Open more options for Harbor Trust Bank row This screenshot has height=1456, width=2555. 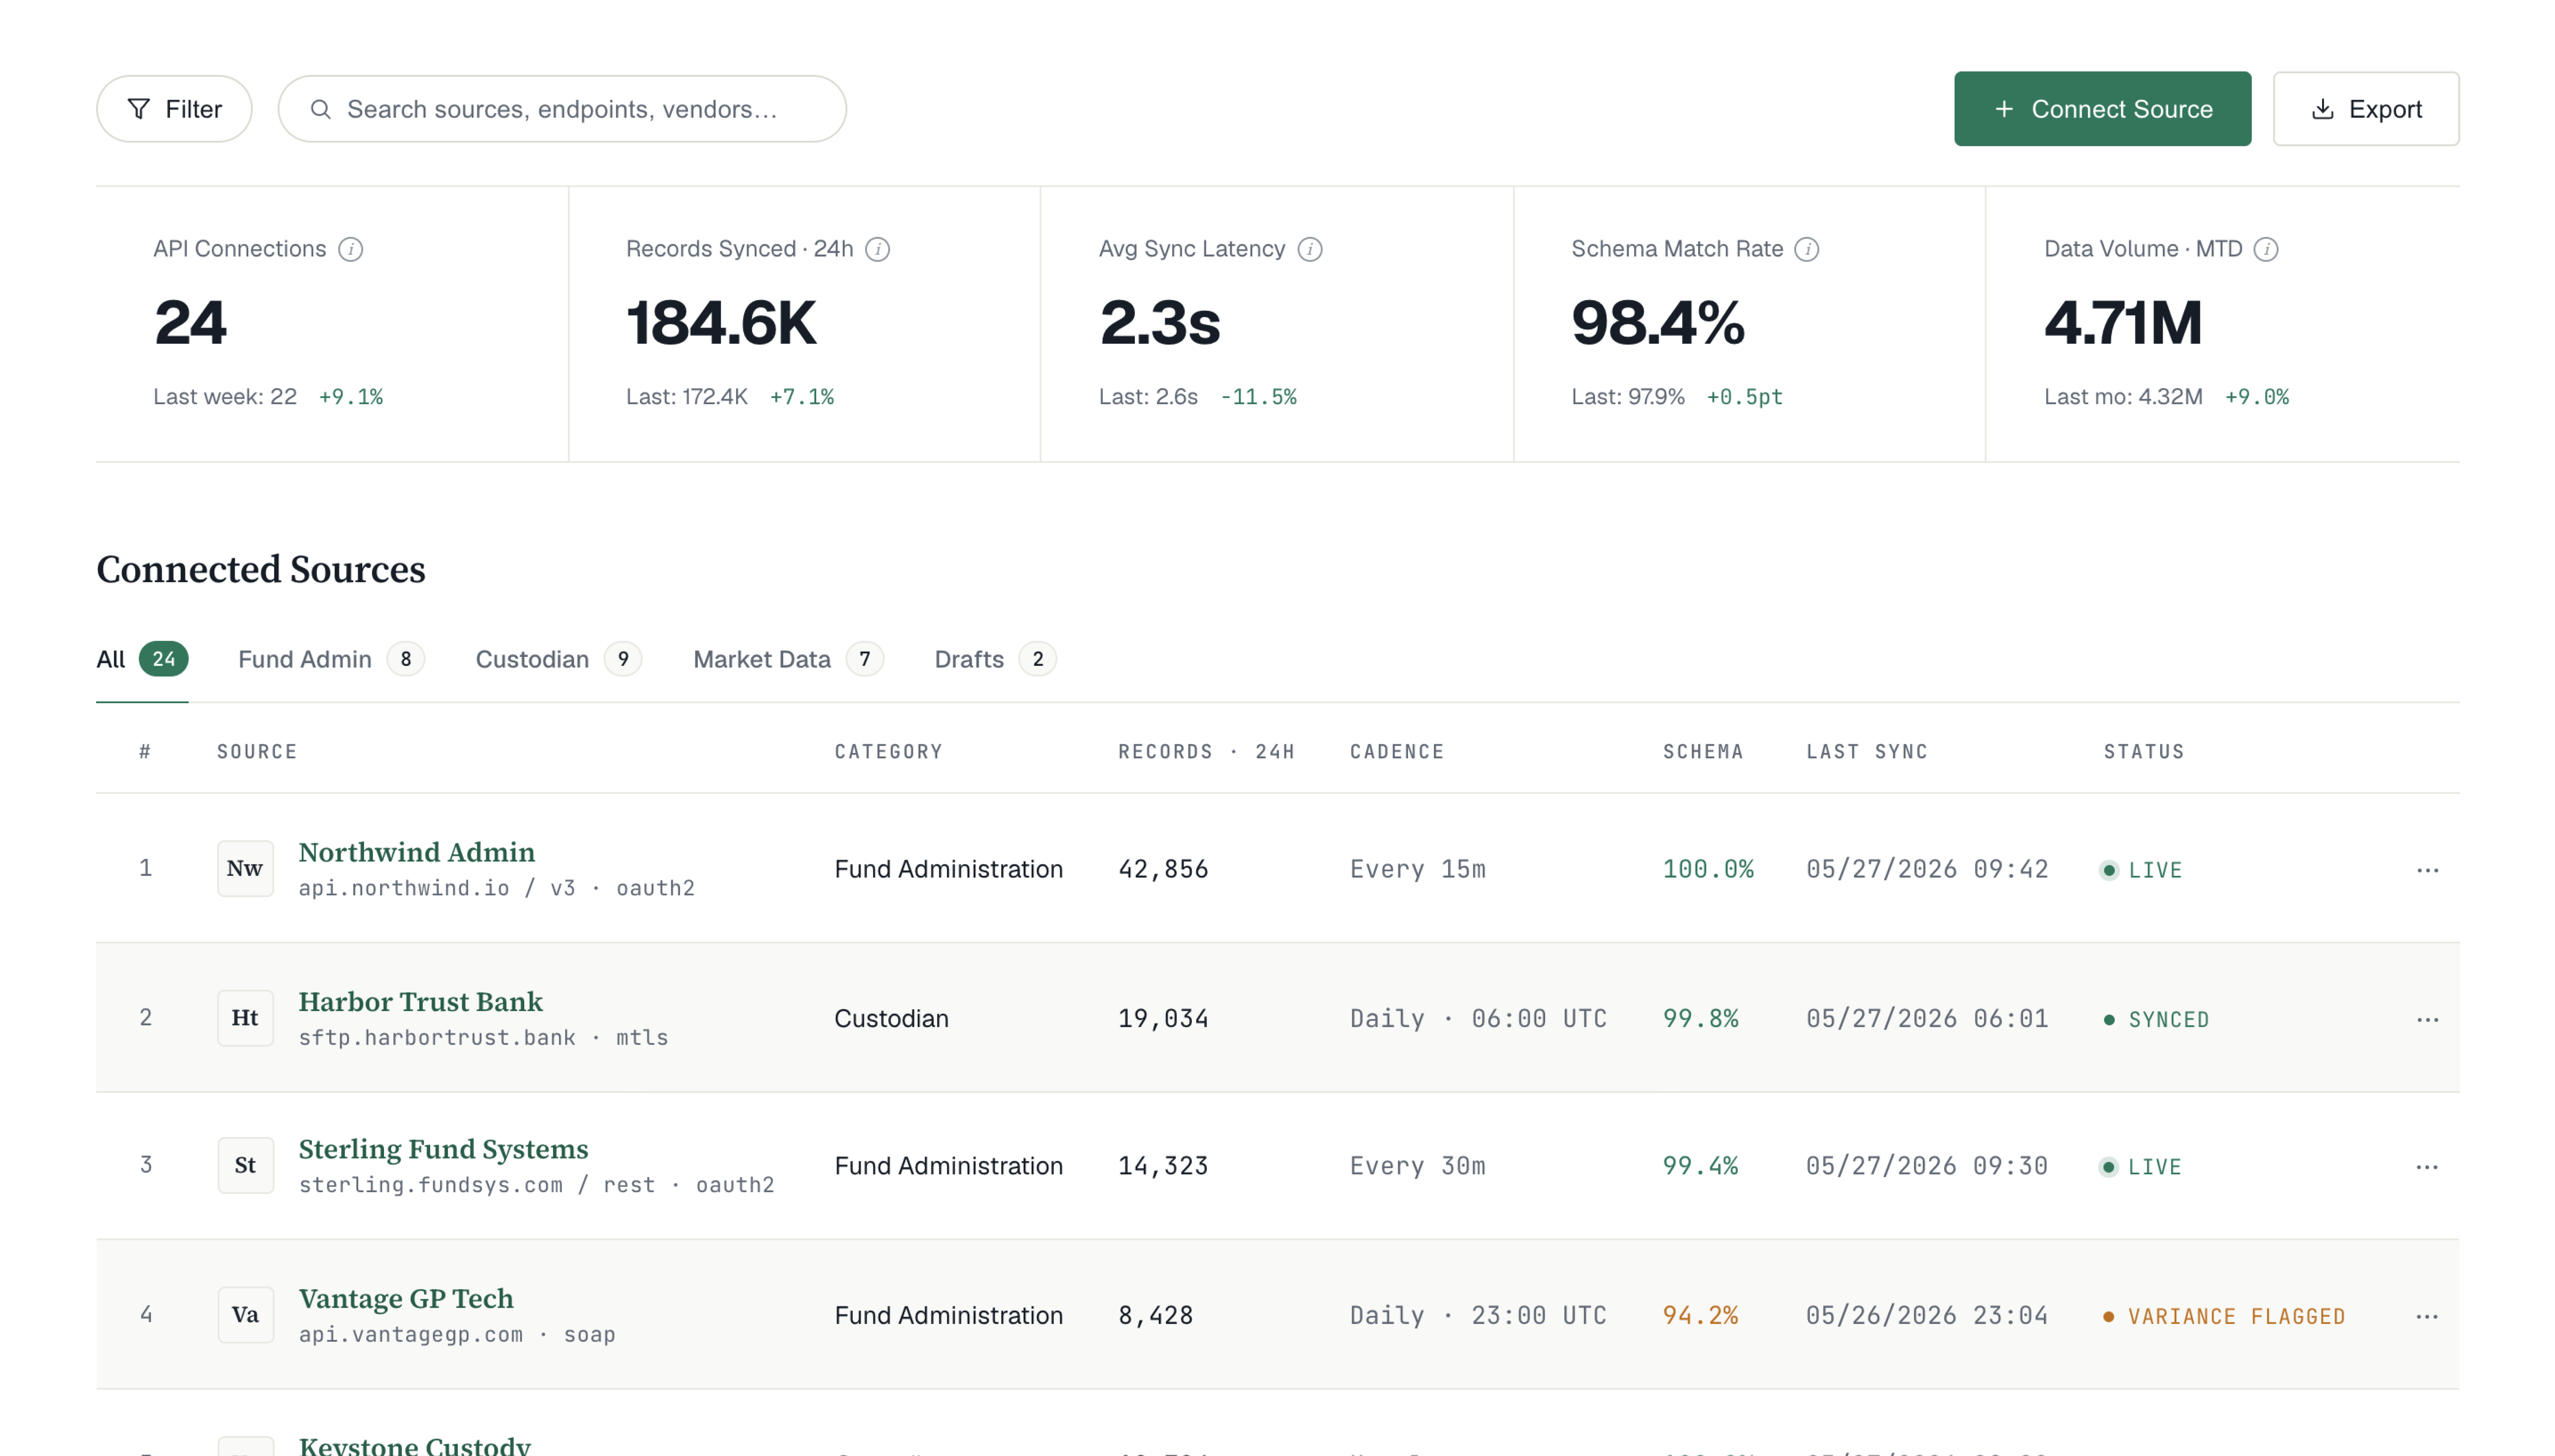2427,1020
